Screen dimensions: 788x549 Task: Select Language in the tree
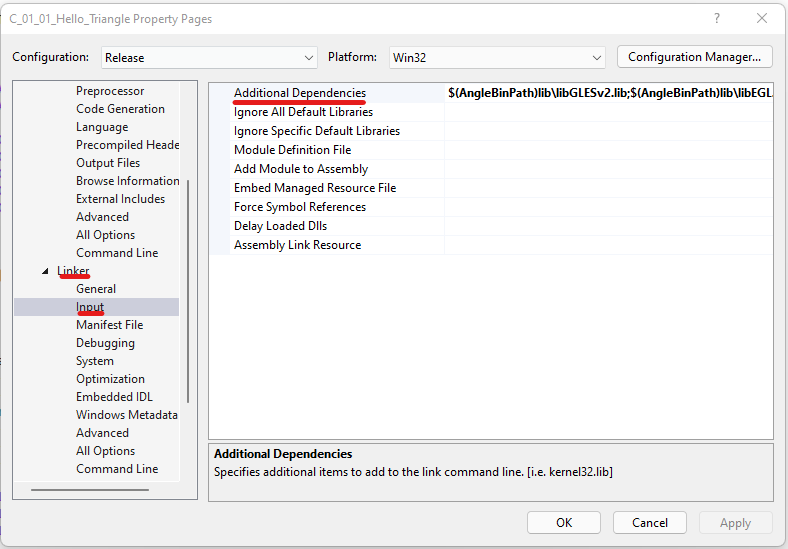coord(102,127)
